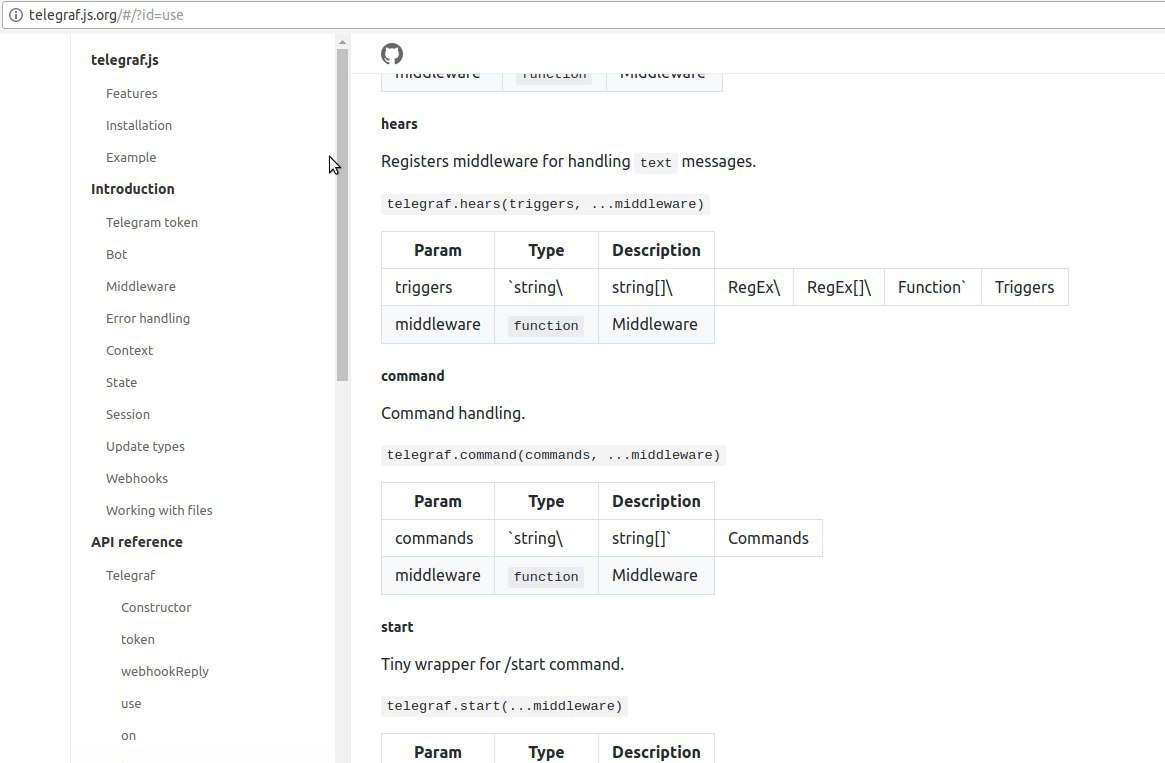Click 'Tiny wrapper for /start command.' text
Viewport: 1165px width, 763px height.
coord(502,664)
